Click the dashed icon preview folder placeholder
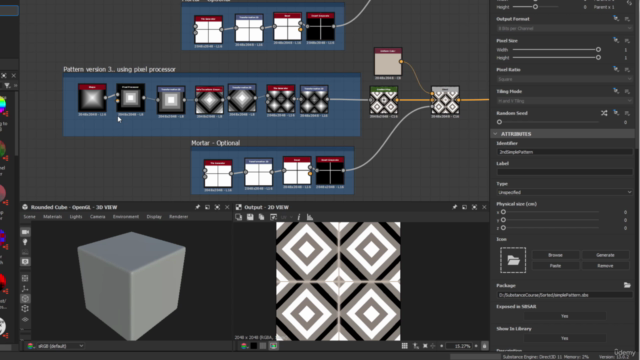This screenshot has width=640, height=360. pyautogui.click(x=513, y=260)
